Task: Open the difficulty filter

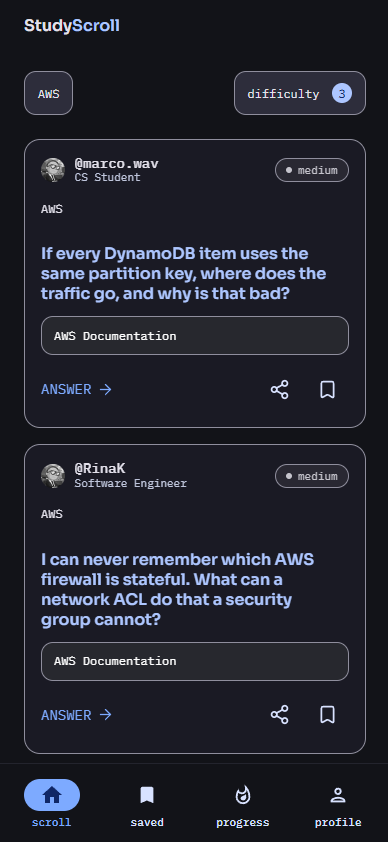Action: tap(299, 93)
